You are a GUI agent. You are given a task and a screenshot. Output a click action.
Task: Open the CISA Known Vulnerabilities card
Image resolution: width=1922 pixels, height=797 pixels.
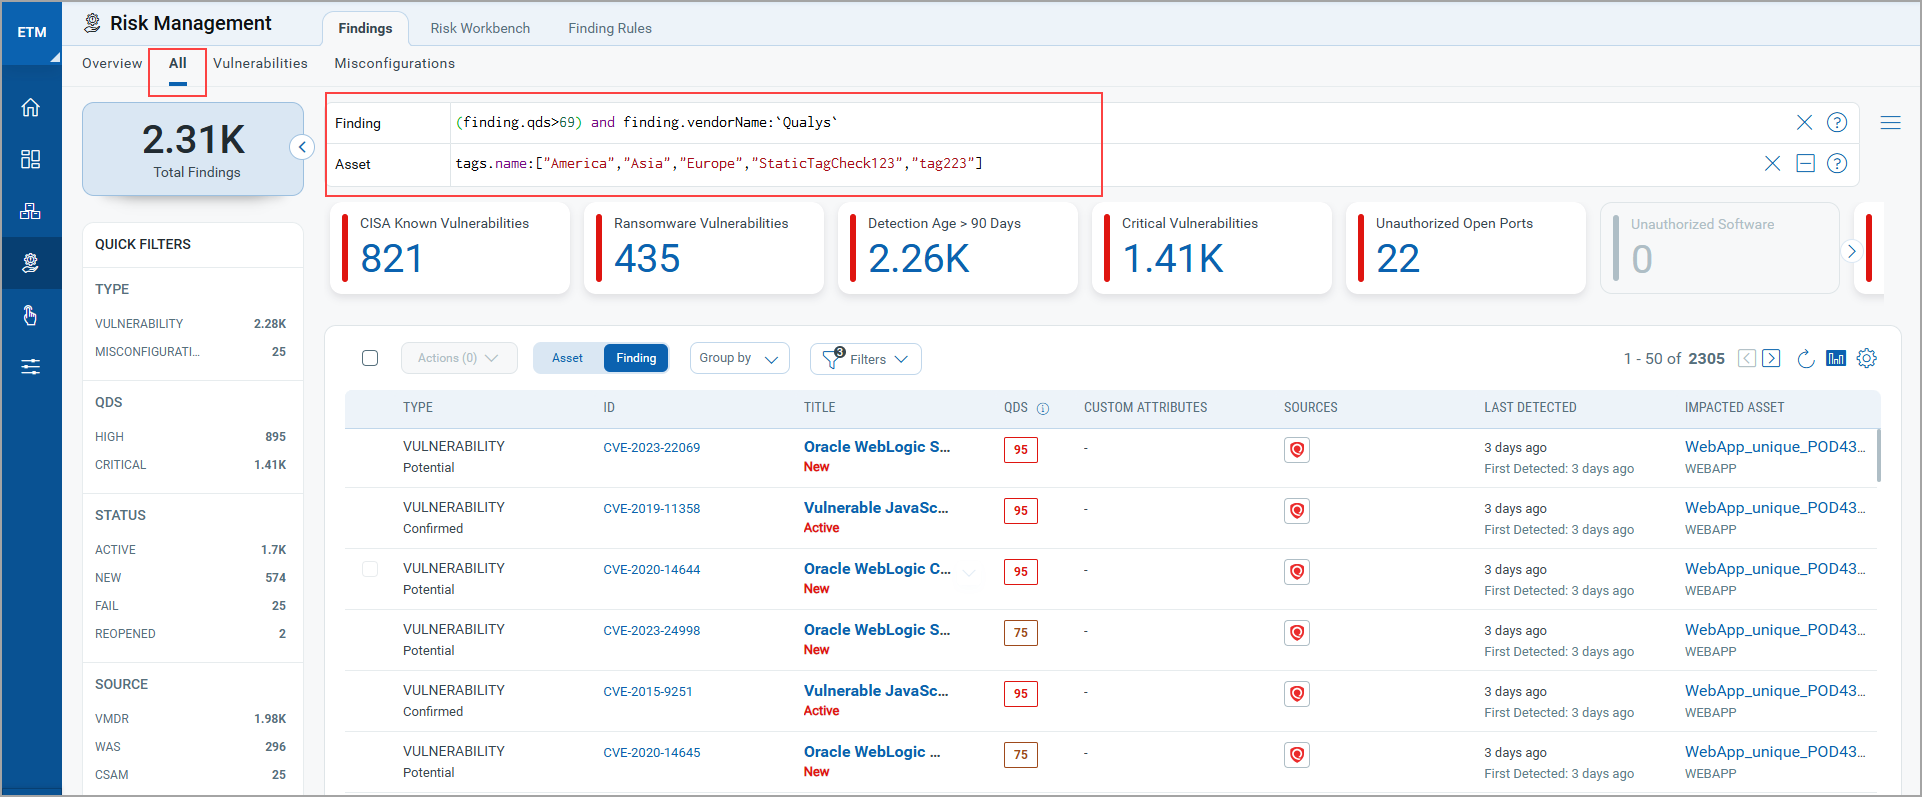pos(450,248)
